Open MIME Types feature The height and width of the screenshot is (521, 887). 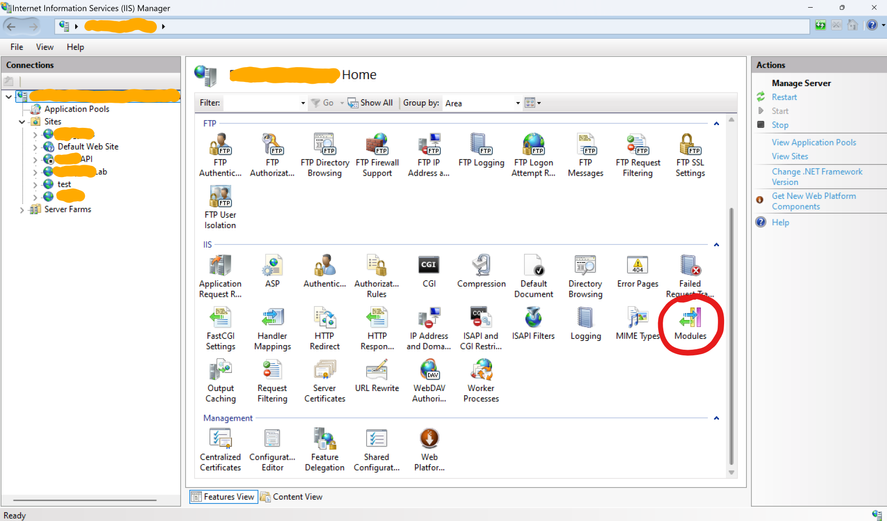click(x=638, y=324)
